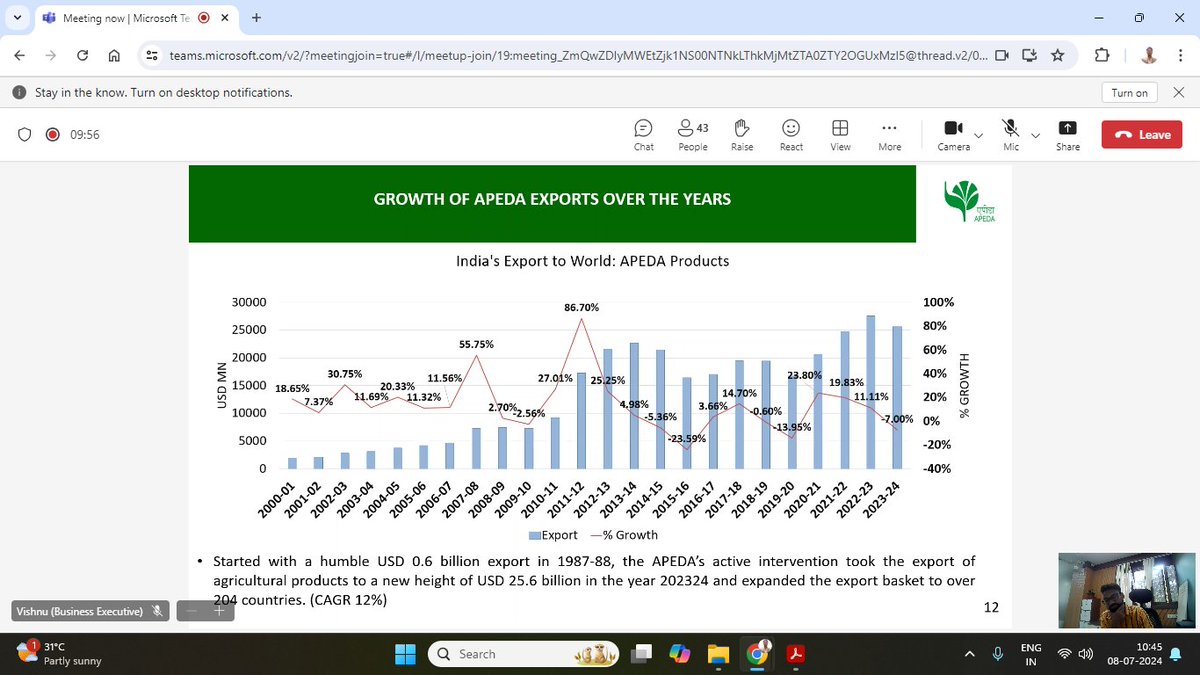Leave the meeting
This screenshot has width=1200, height=675.
(x=1141, y=135)
